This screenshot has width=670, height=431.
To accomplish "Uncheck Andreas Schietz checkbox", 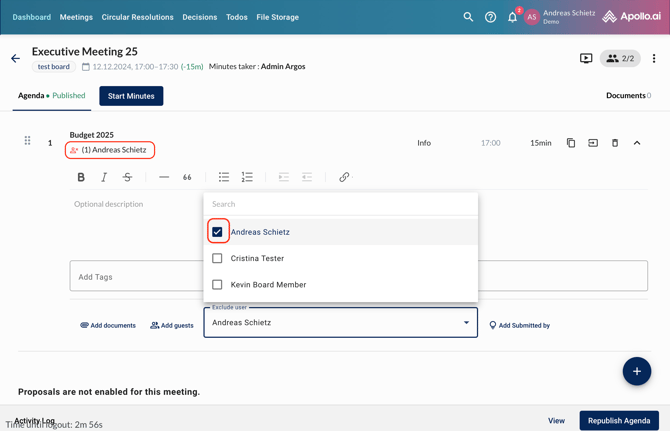I will (217, 232).
